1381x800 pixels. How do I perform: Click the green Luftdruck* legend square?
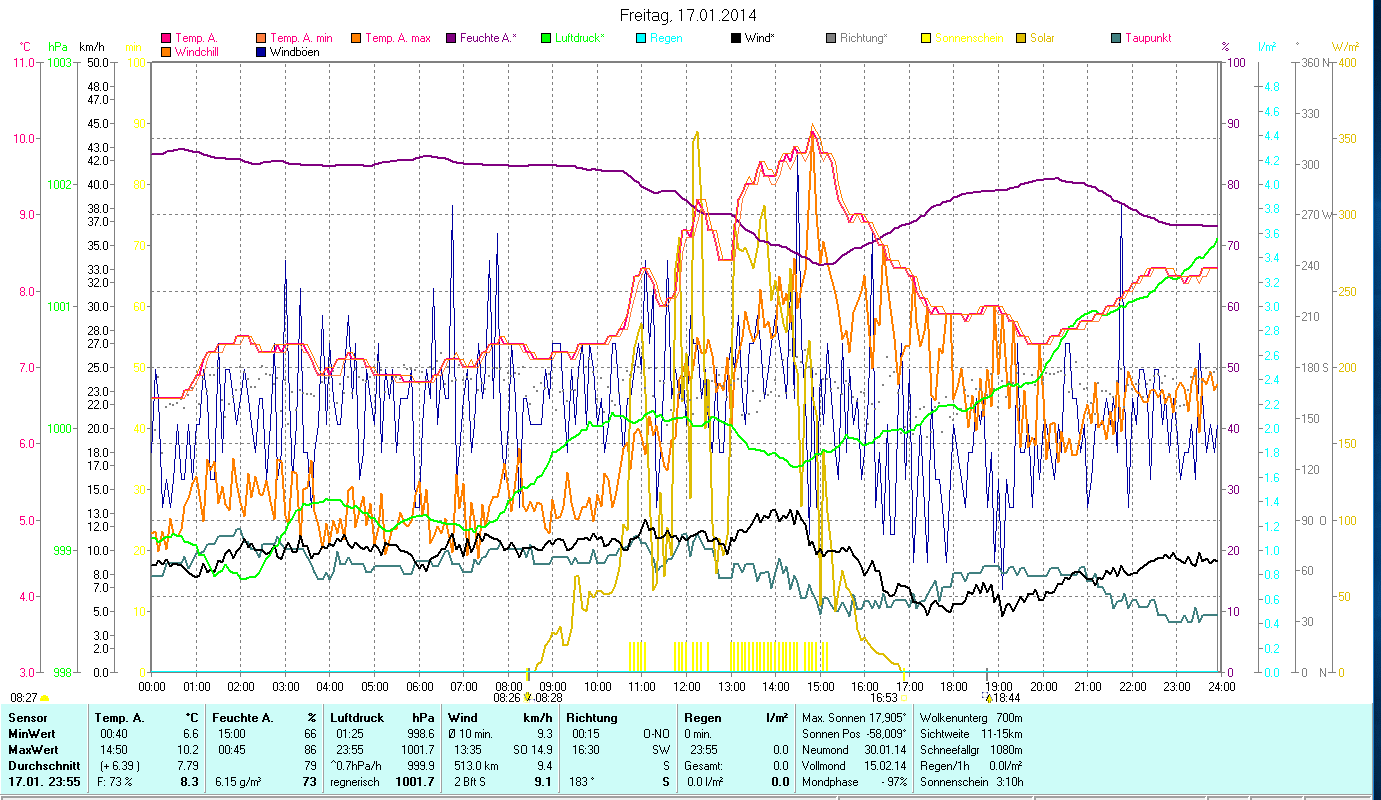546,39
